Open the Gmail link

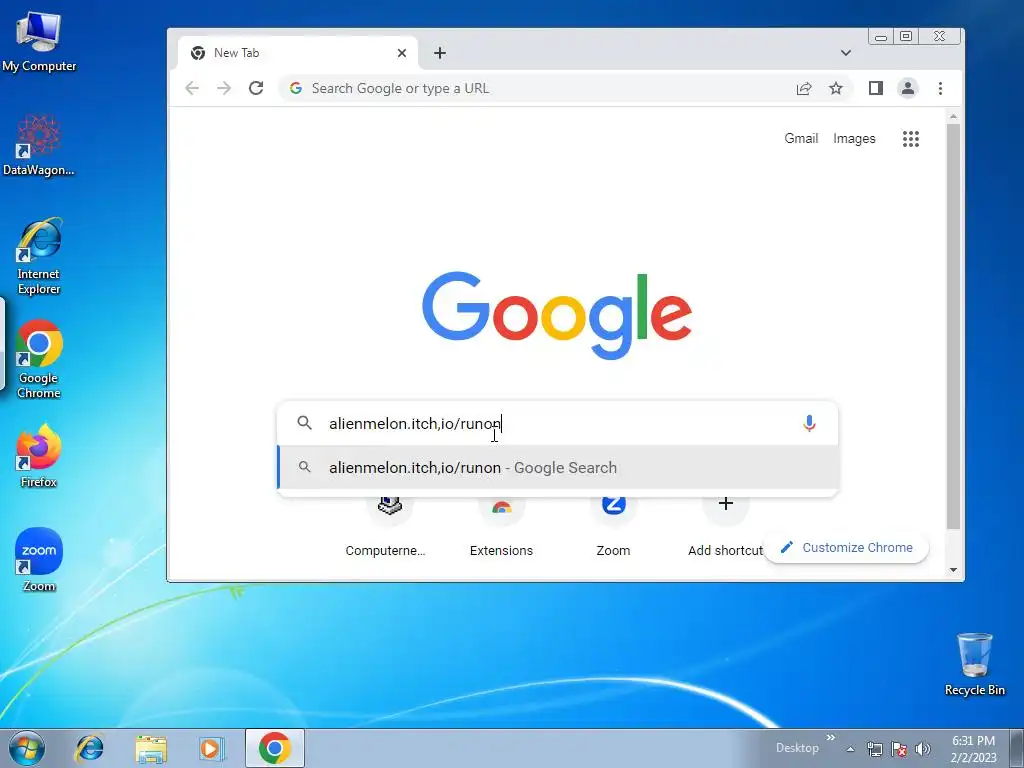(801, 138)
